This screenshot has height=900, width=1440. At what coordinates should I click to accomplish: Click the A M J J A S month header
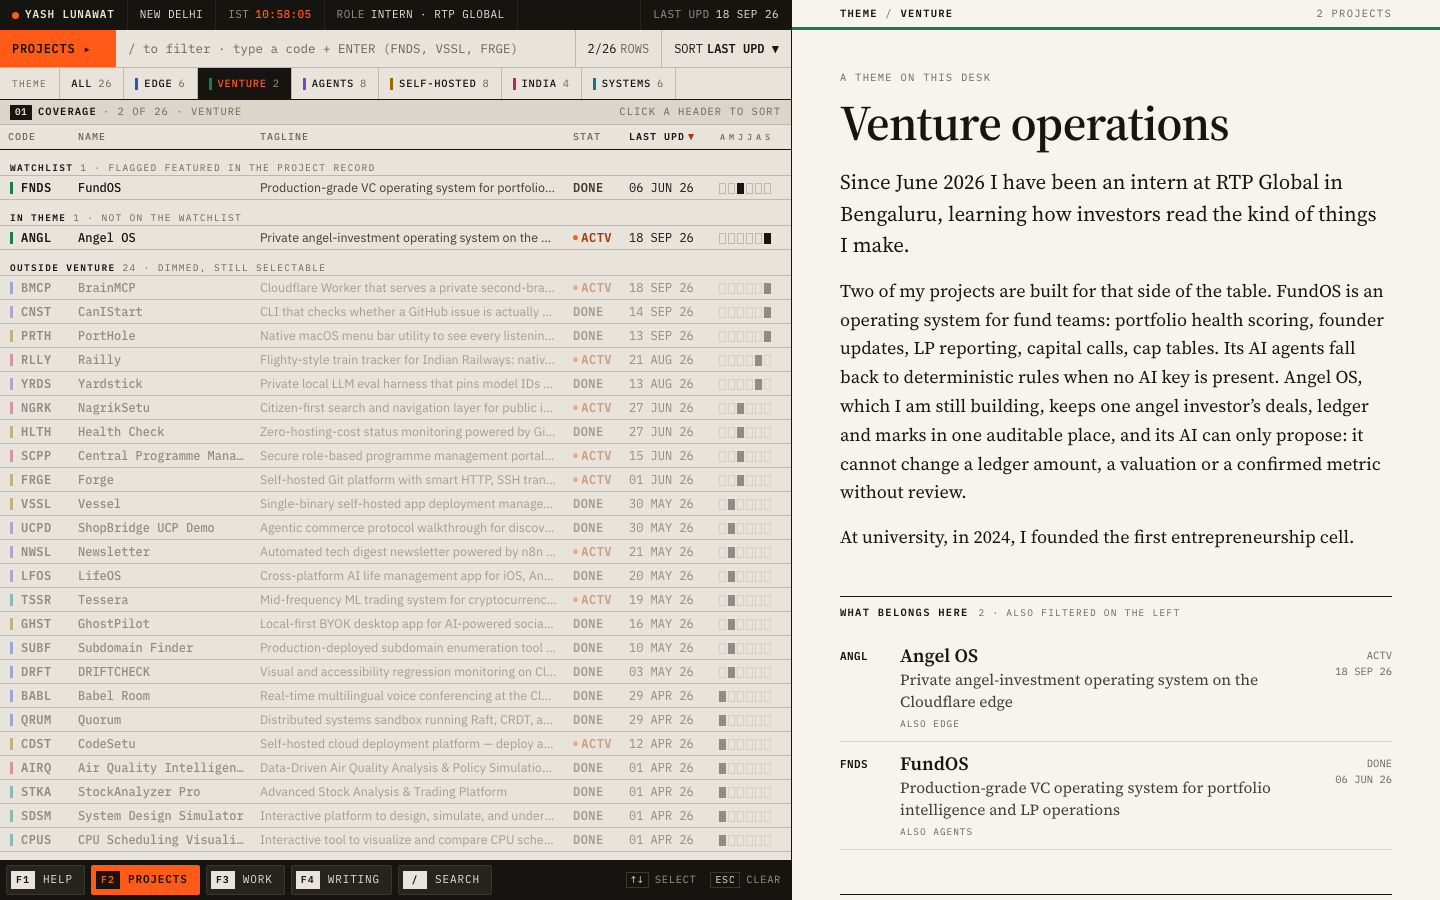click(x=745, y=137)
